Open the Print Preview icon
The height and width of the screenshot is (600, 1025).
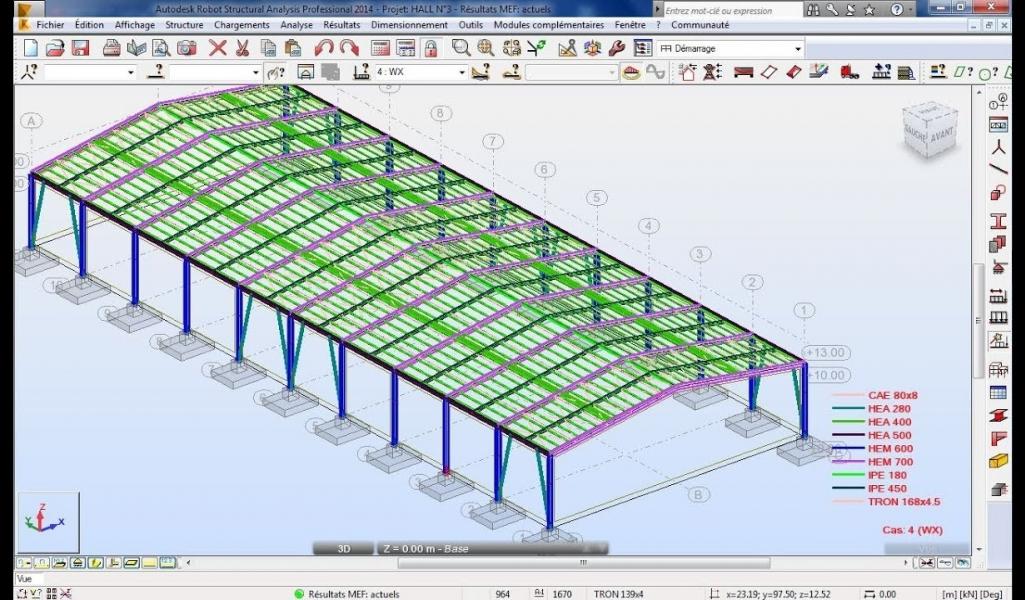[161, 47]
